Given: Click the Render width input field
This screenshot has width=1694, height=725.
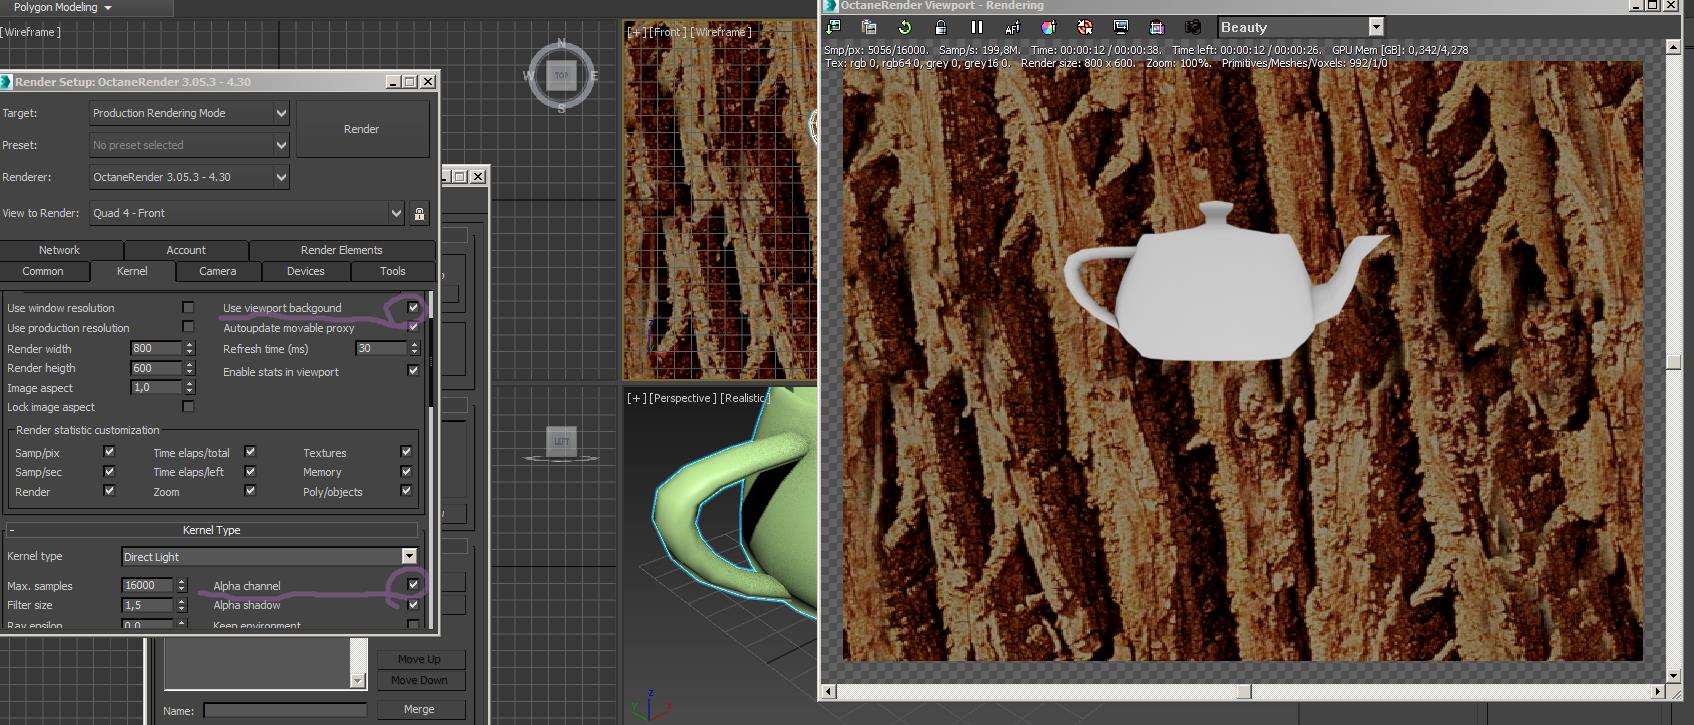Looking at the screenshot, I should pos(156,349).
